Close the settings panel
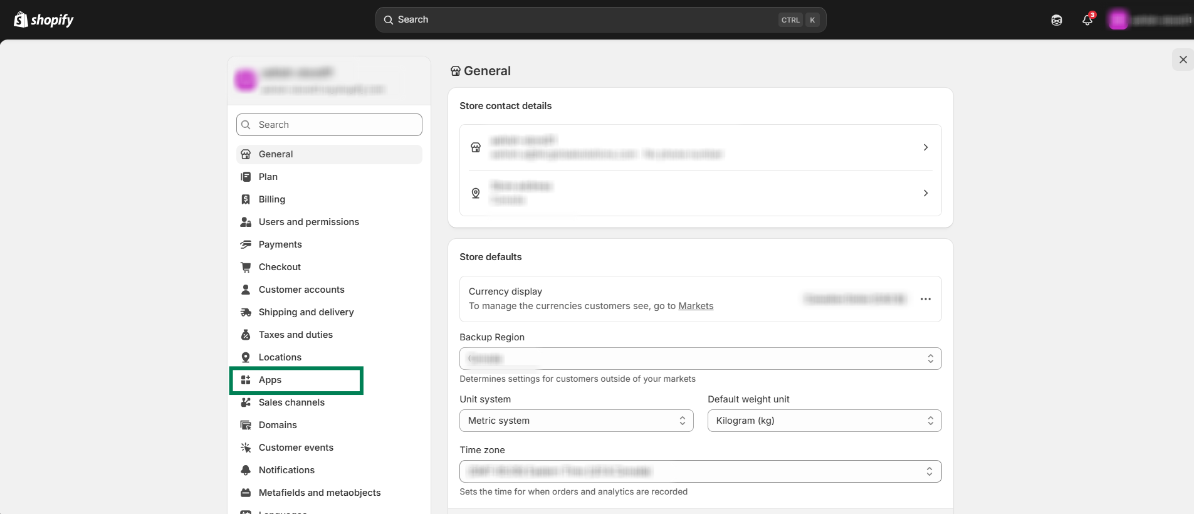 [1183, 60]
